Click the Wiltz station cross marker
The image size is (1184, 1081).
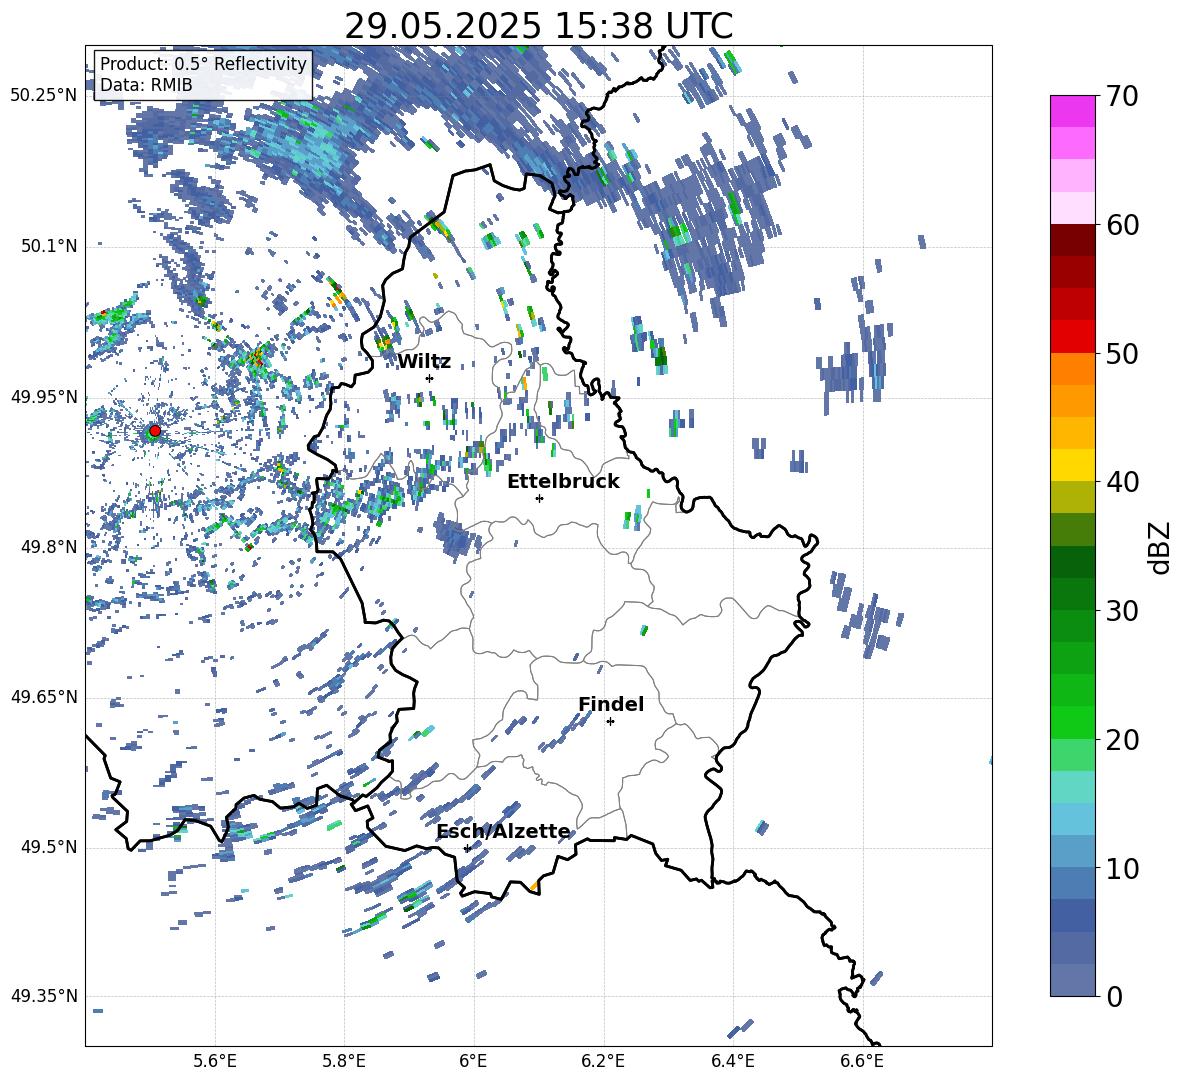tap(430, 378)
